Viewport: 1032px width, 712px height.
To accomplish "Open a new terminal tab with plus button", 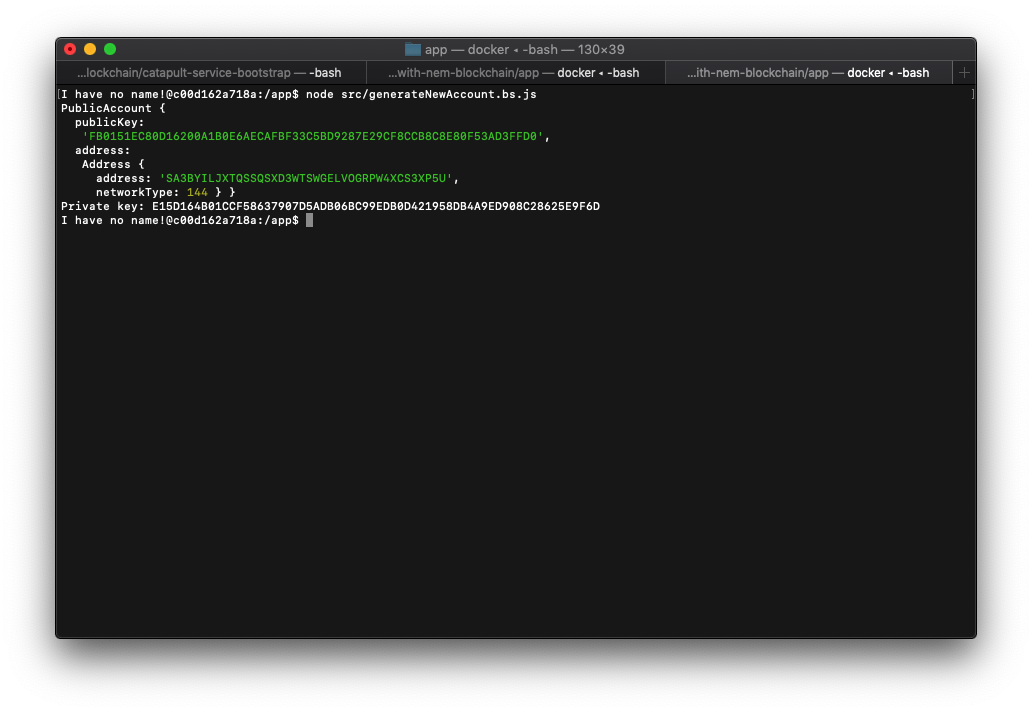I will pos(964,73).
